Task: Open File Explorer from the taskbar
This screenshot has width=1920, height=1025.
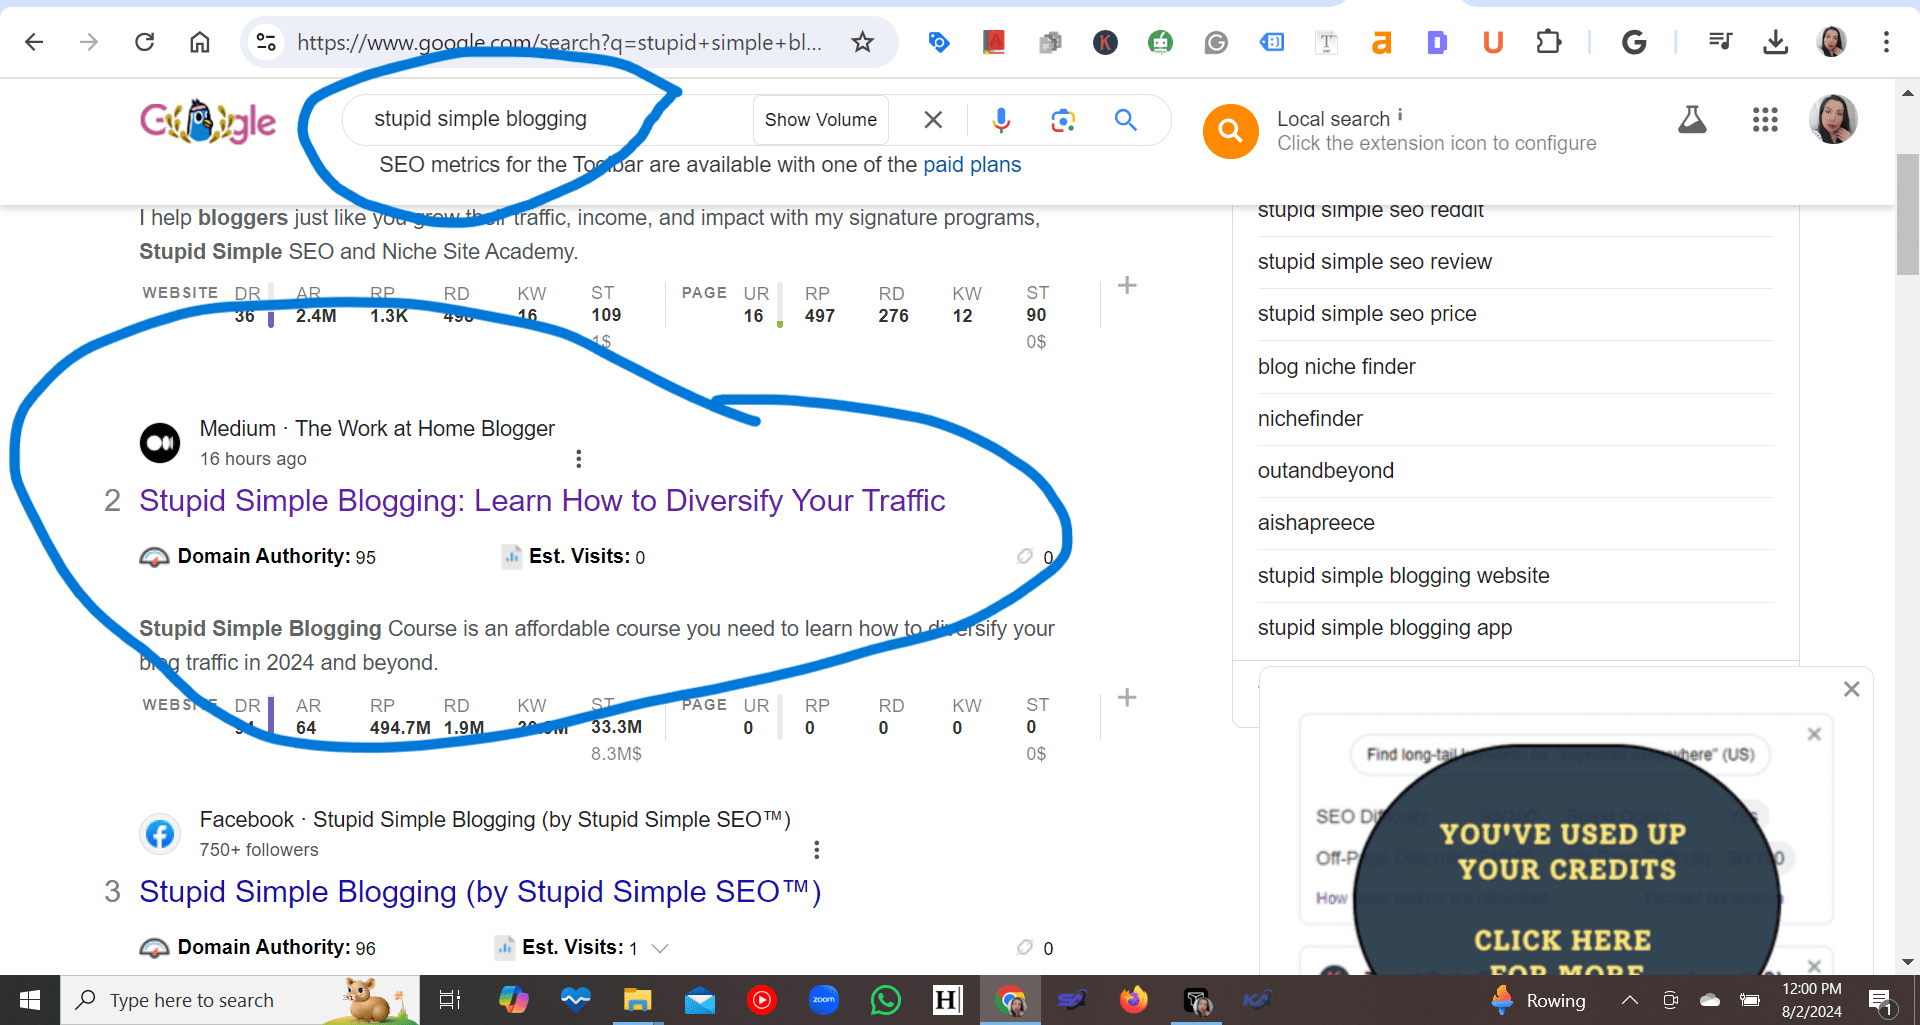Action: 637,1000
